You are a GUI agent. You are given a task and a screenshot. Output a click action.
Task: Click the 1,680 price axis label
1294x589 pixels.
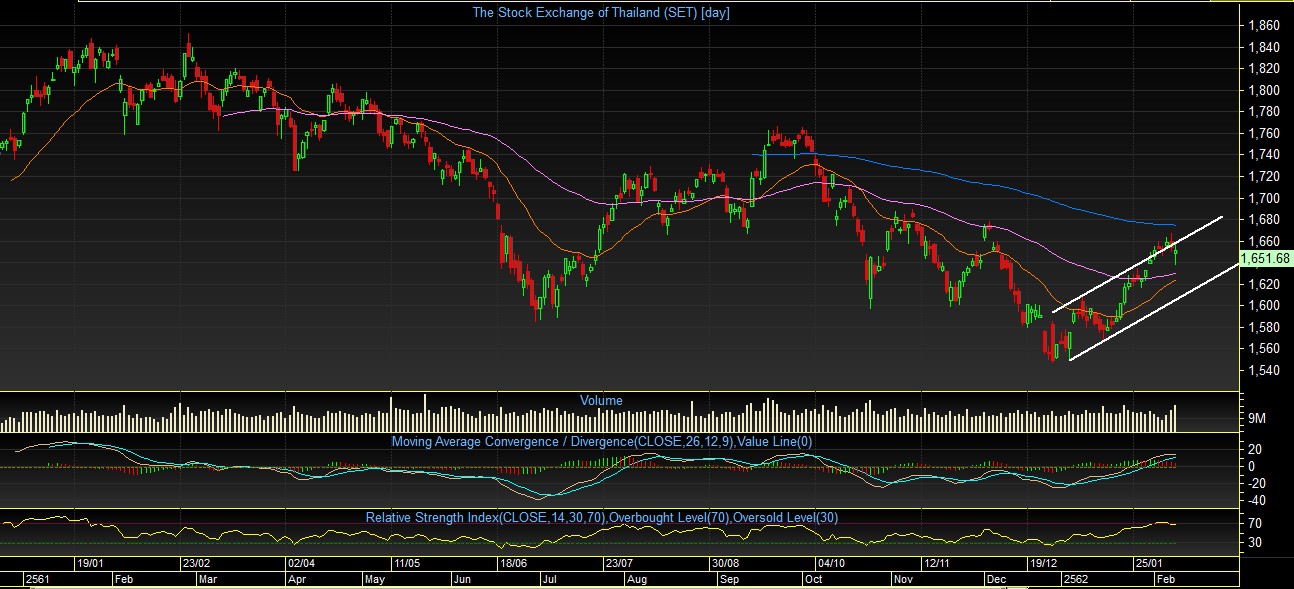pyautogui.click(x=1265, y=219)
